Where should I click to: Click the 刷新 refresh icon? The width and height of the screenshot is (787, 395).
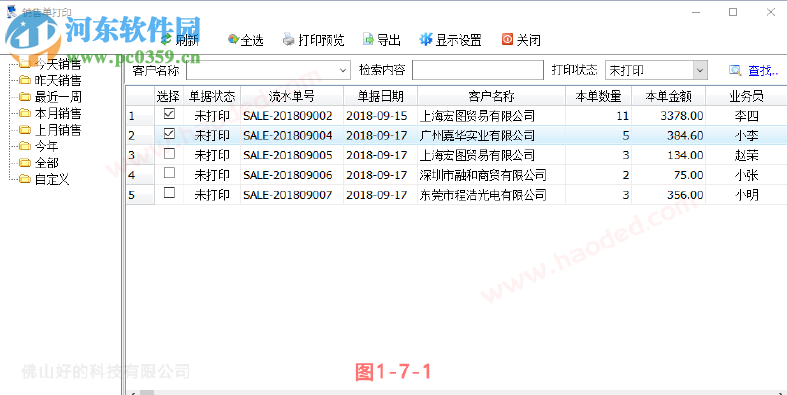pos(166,39)
